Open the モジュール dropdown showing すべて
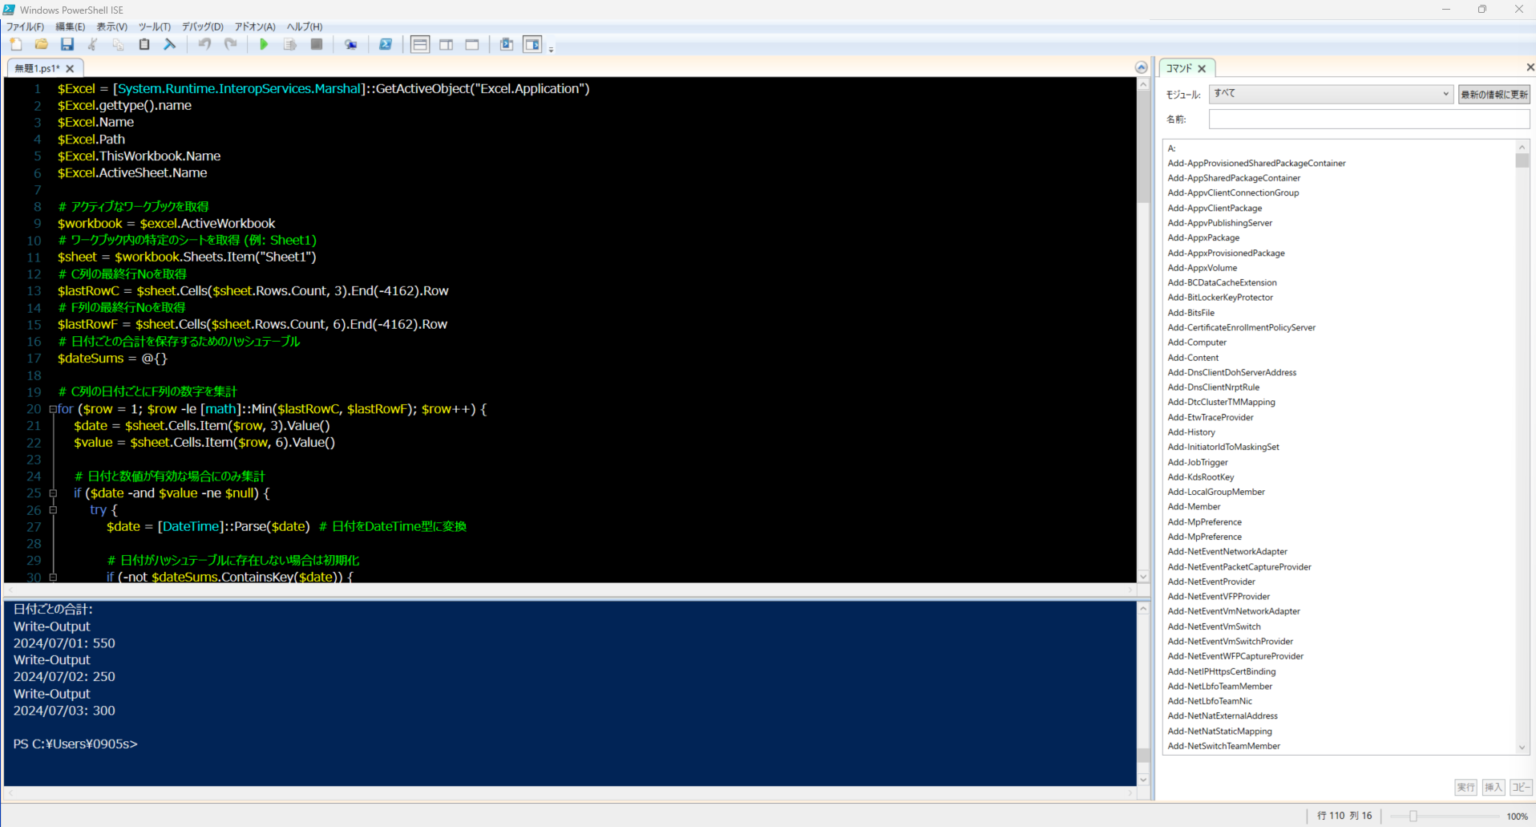 pos(1330,94)
